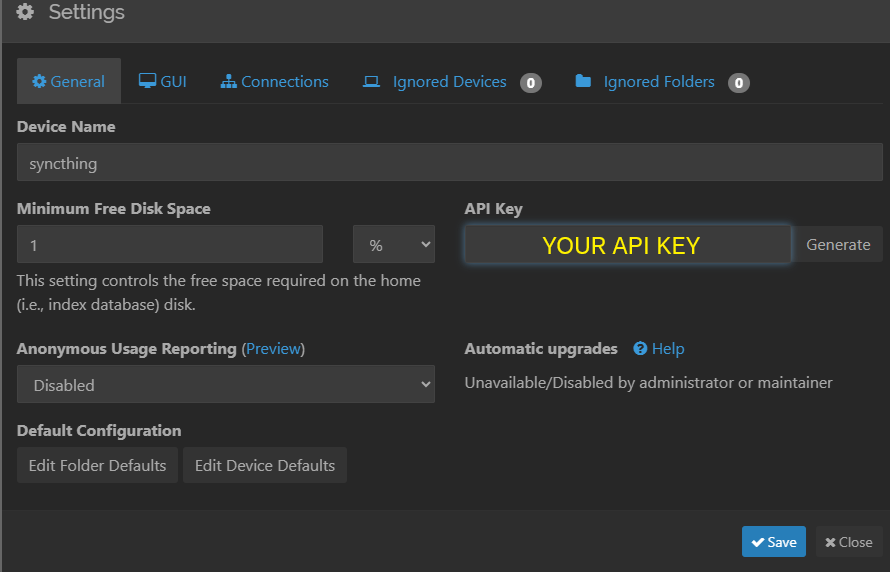Open the Ignored Folders tab
The width and height of the screenshot is (890, 572).
[662, 82]
